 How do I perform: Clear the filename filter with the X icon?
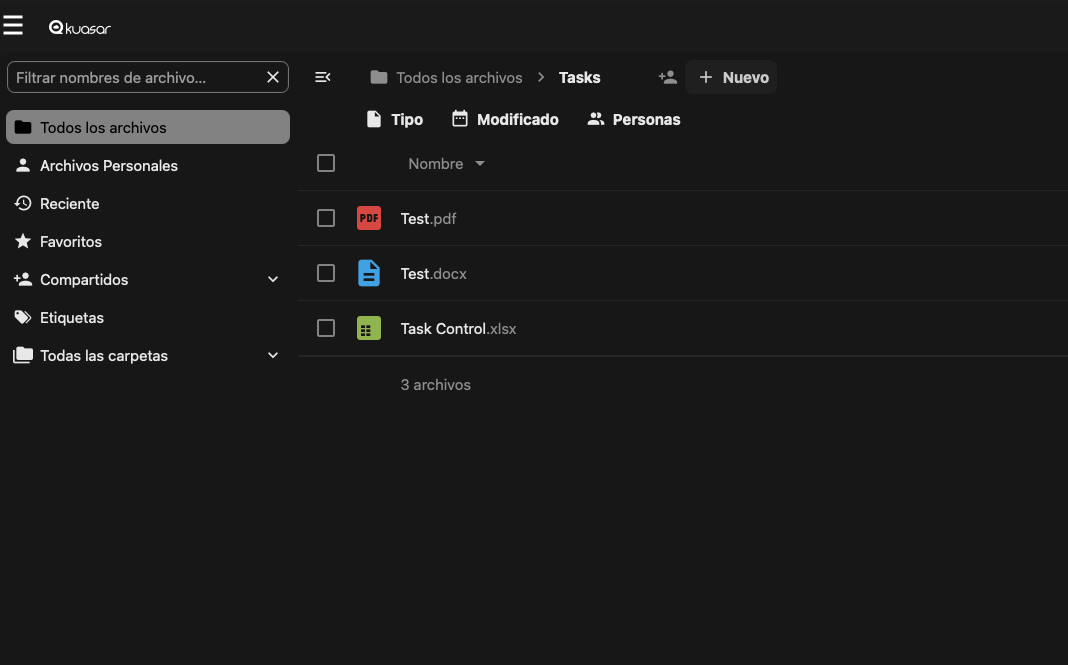point(272,77)
